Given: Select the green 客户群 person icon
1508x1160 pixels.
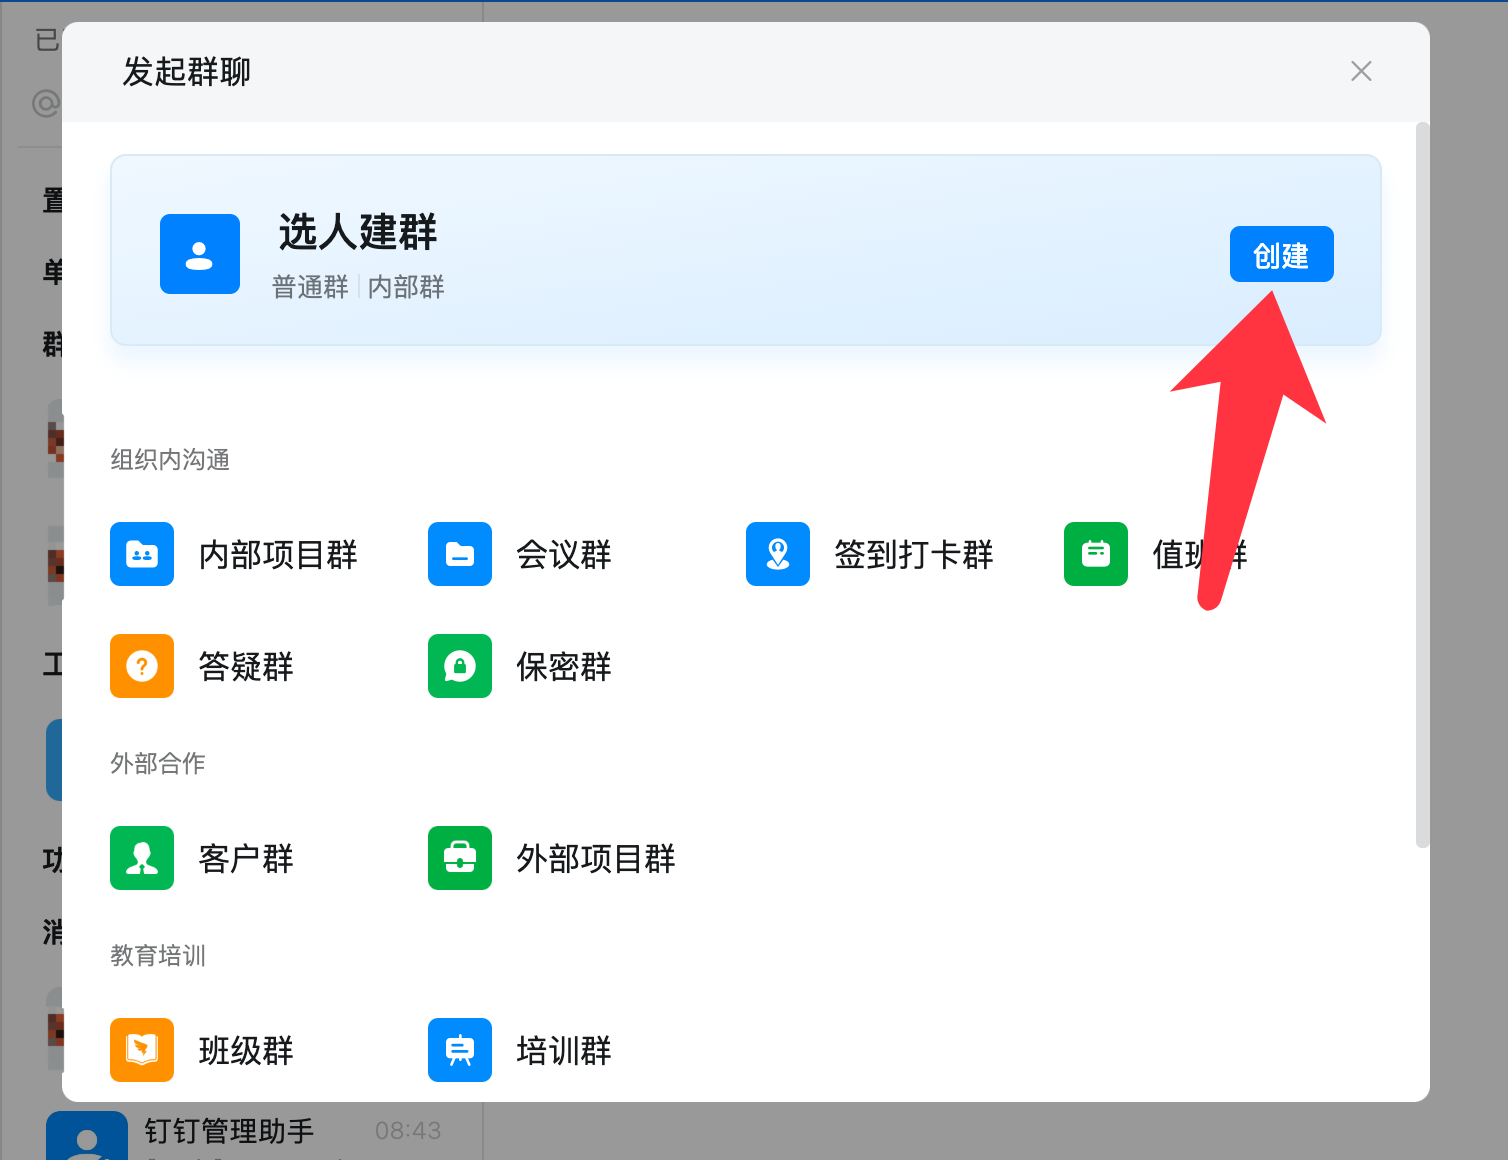Looking at the screenshot, I should [142, 858].
